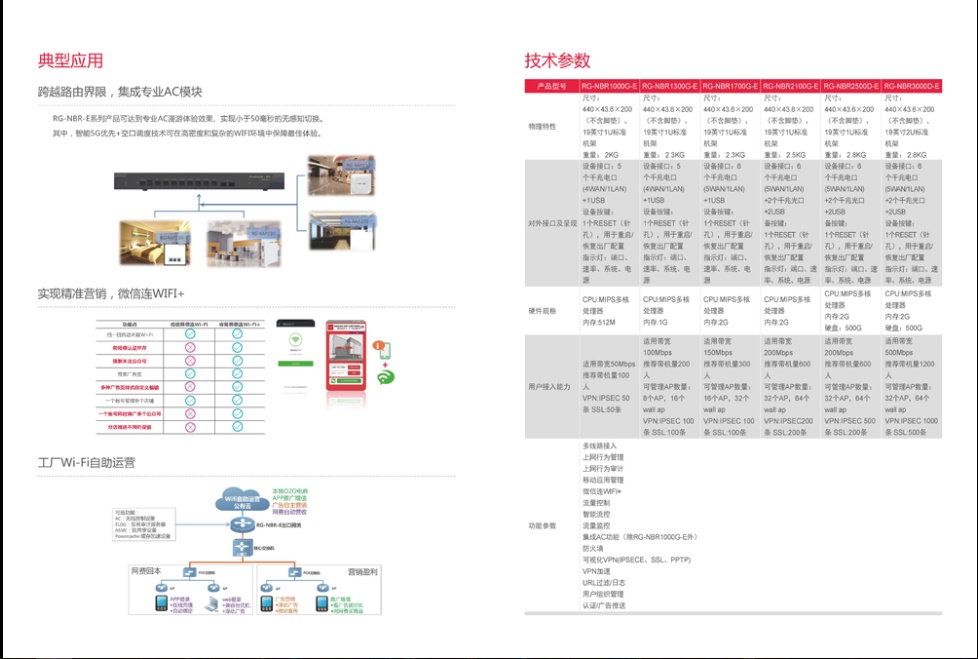Select the phone icon beside APP登录
This screenshot has width=978, height=659.
[162, 604]
